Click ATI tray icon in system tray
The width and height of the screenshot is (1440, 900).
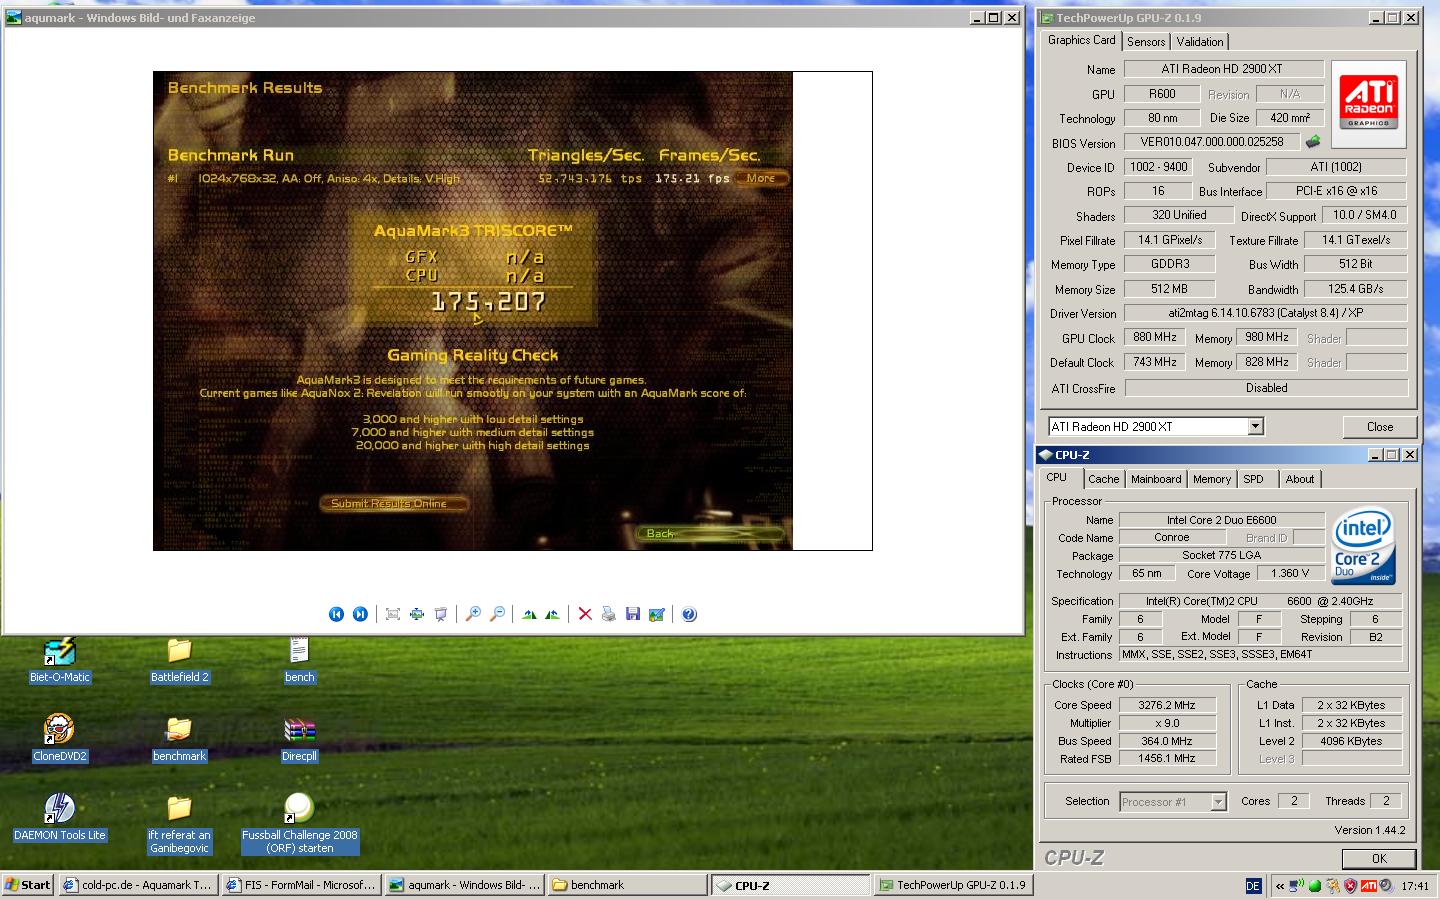[x=1369, y=885]
